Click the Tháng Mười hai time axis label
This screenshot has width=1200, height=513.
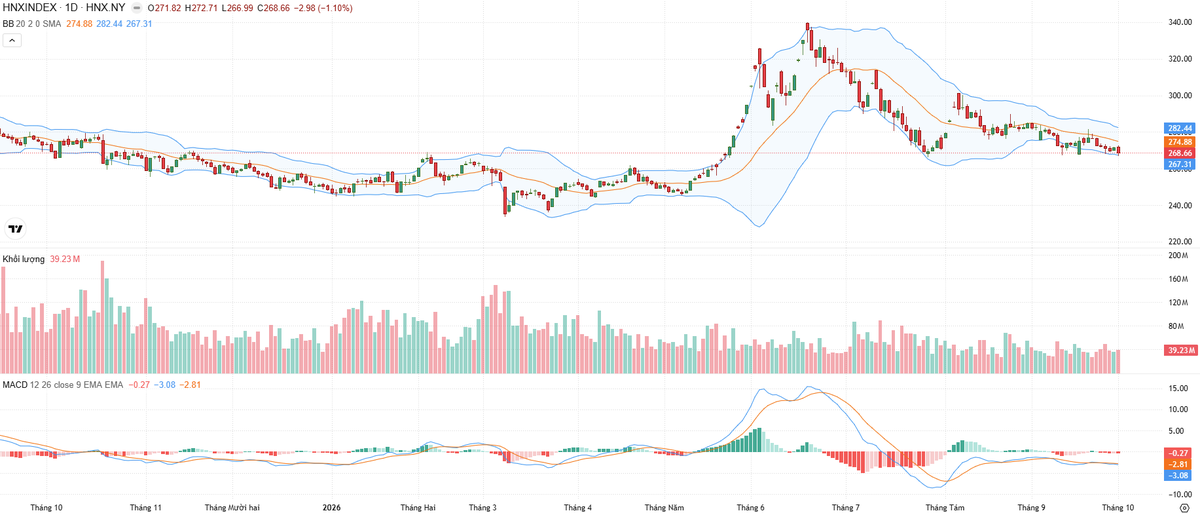(234, 507)
